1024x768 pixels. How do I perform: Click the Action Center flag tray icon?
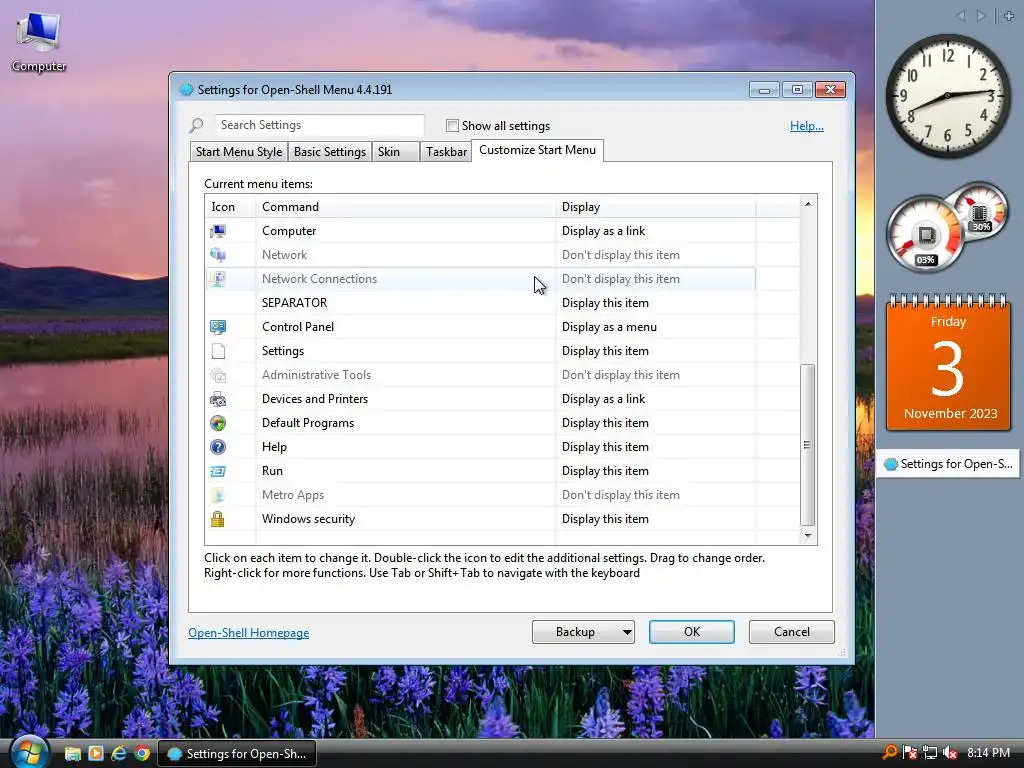(x=910, y=753)
